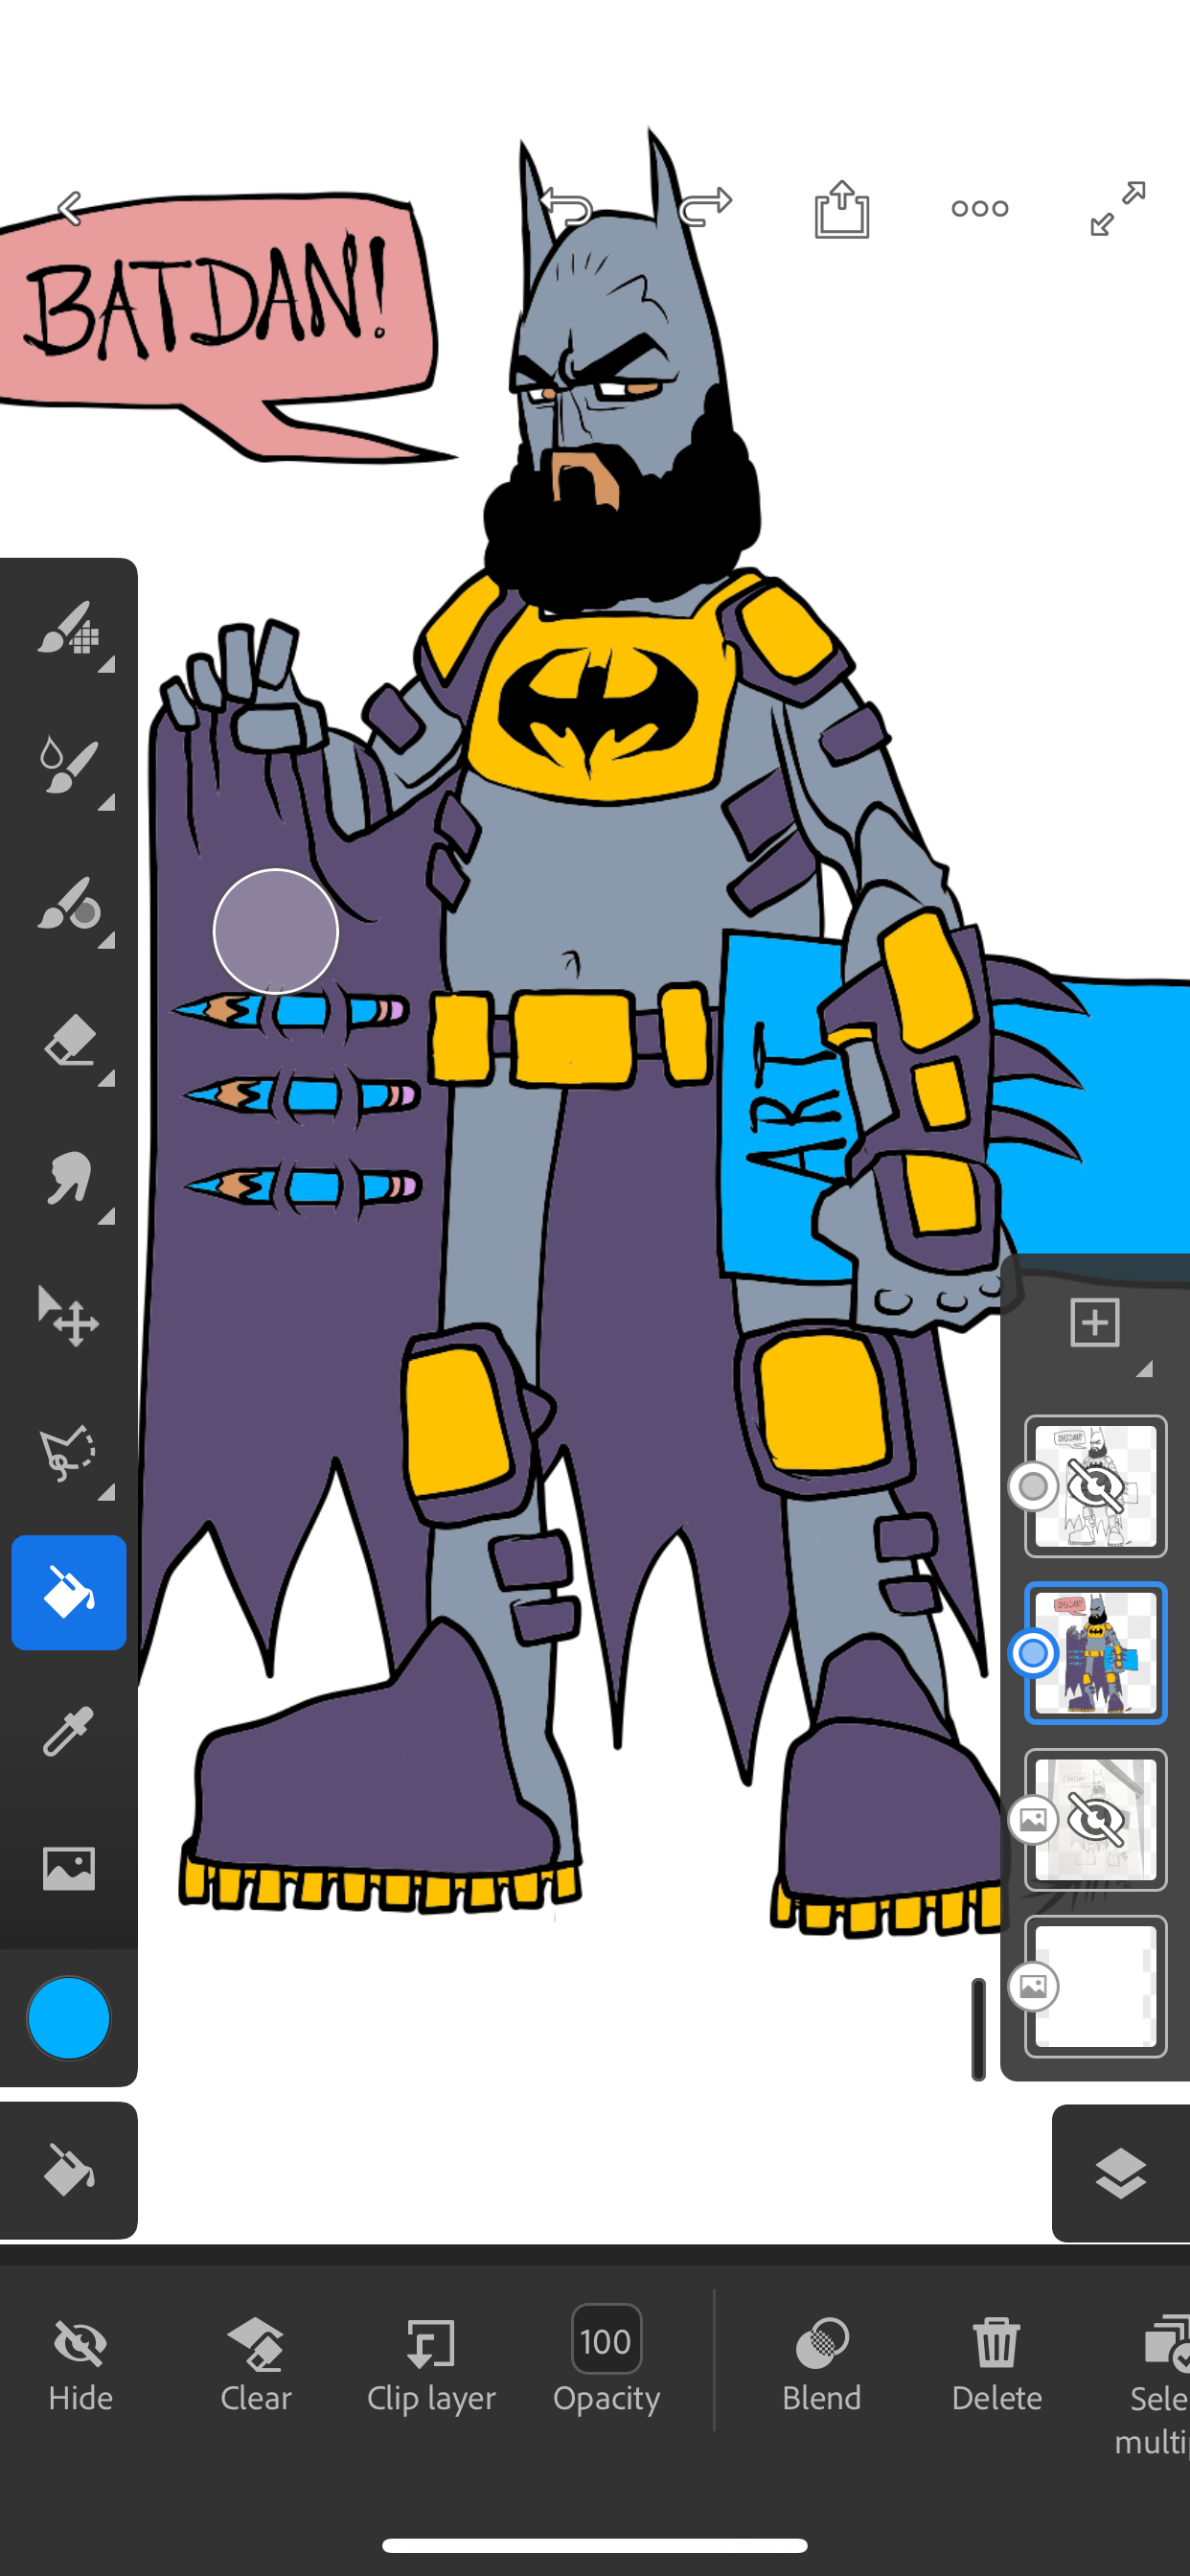The width and height of the screenshot is (1190, 2576).
Task: Redo the last action
Action: point(705,208)
